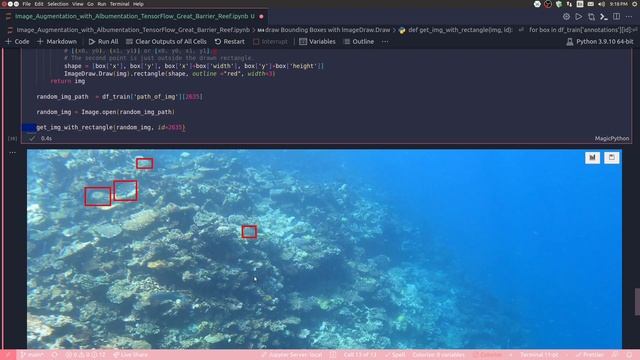Click Jupyter Server: local in status bar

[x=291, y=355]
